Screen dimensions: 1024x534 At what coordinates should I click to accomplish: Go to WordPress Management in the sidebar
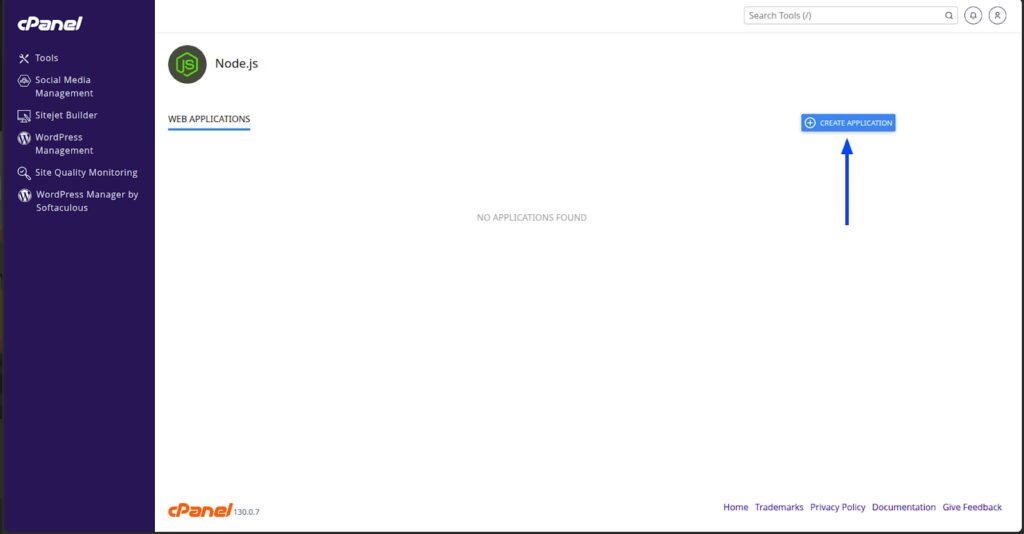[x=64, y=144]
